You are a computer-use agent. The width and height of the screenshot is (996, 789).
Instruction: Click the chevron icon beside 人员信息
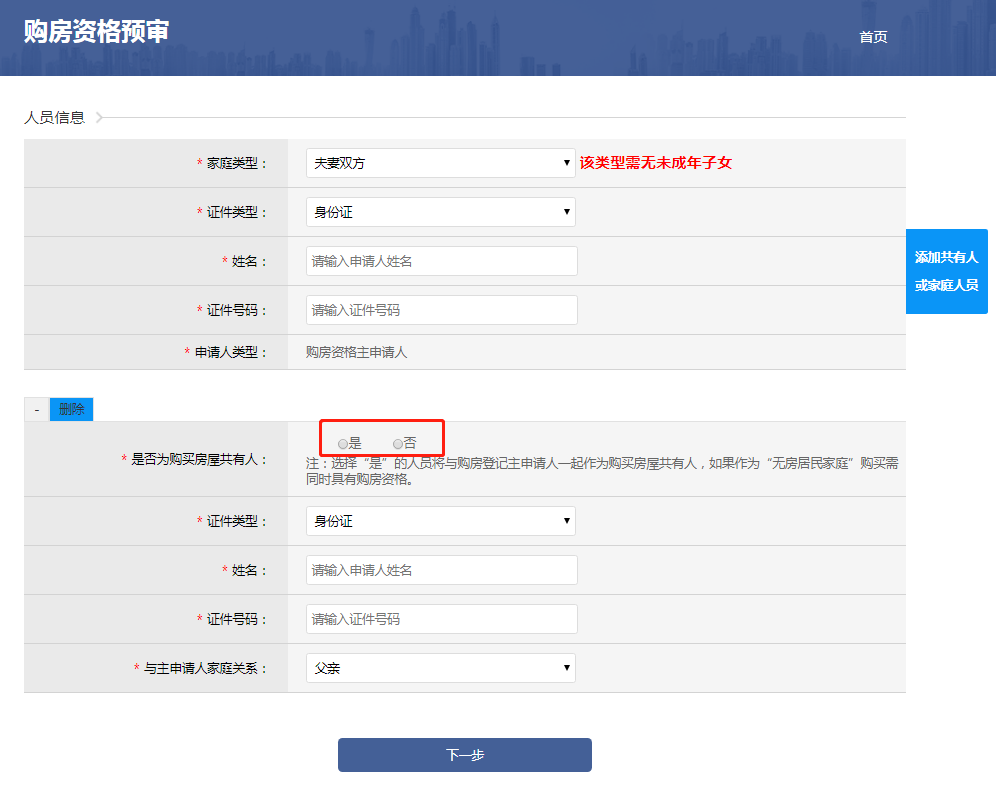99,118
